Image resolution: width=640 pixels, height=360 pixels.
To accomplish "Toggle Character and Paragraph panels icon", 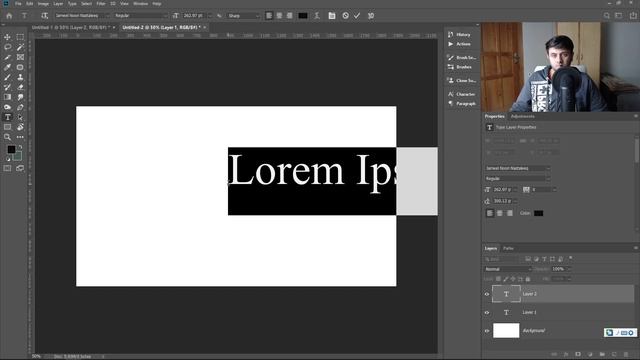I will pos(331,16).
